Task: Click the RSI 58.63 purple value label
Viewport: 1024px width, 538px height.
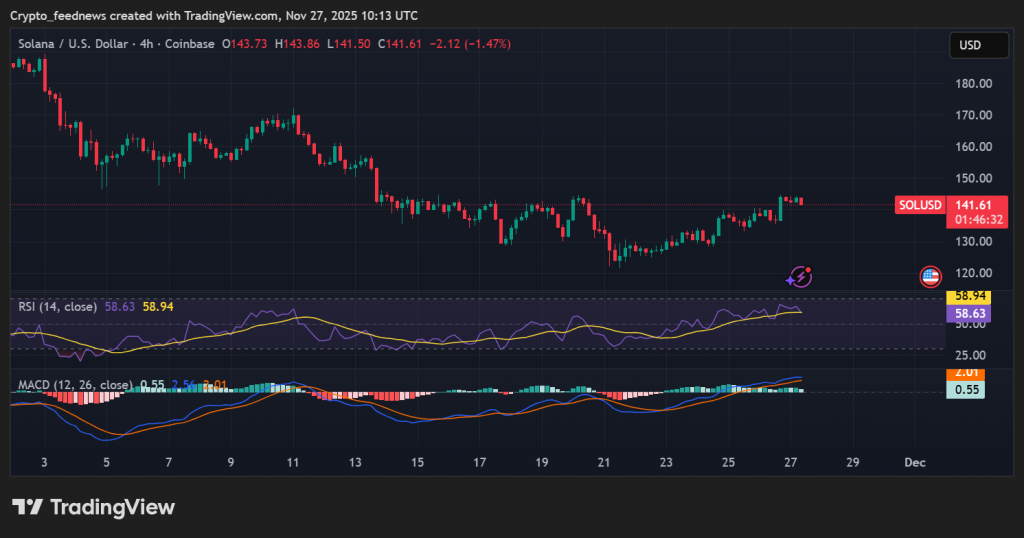Action: [969, 314]
